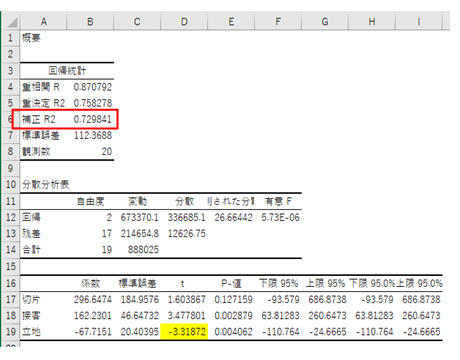Select value 214654.8
Image resolution: width=460 pixels, height=360 pixels.
(140, 233)
